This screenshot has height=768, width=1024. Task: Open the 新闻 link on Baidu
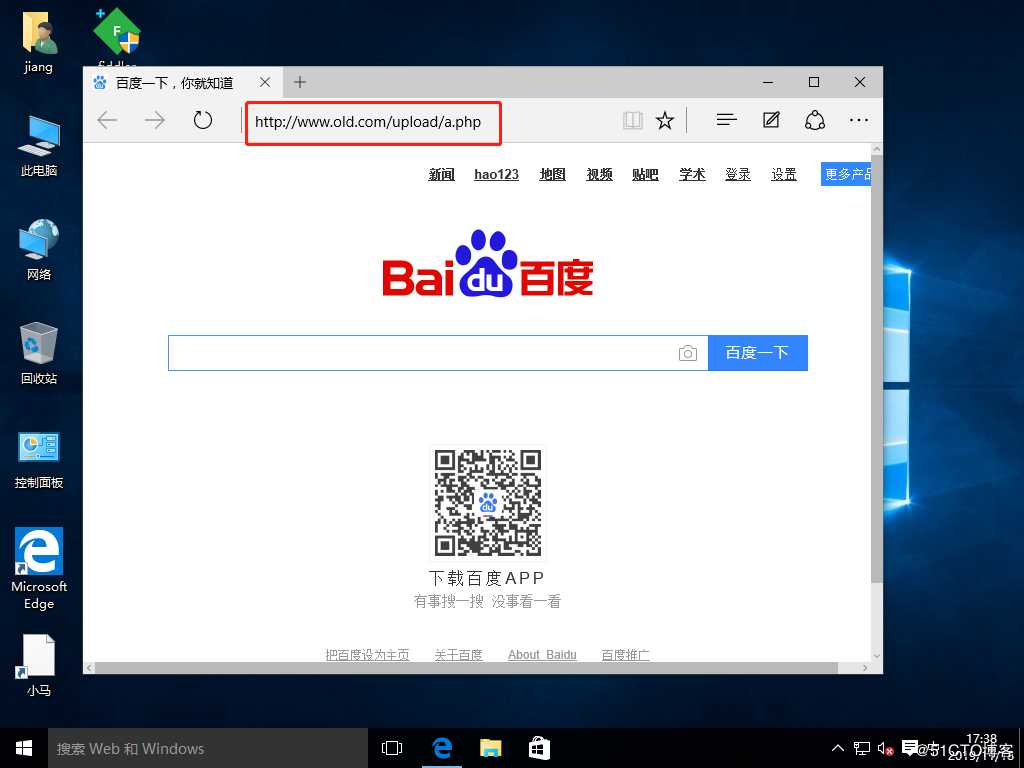[441, 174]
